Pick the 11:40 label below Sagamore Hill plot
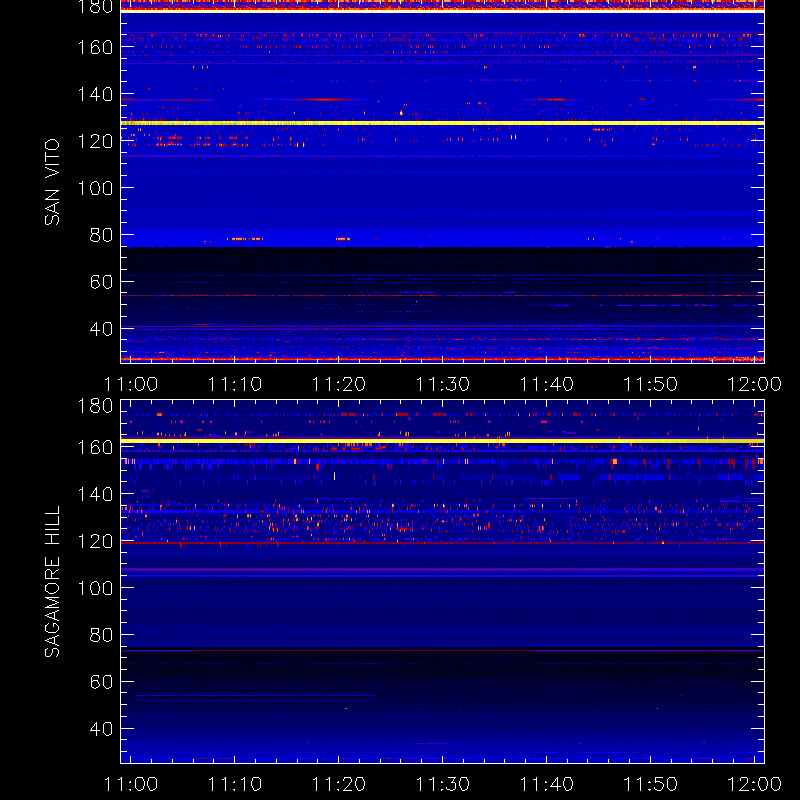The height and width of the screenshot is (800, 800). pos(546,784)
